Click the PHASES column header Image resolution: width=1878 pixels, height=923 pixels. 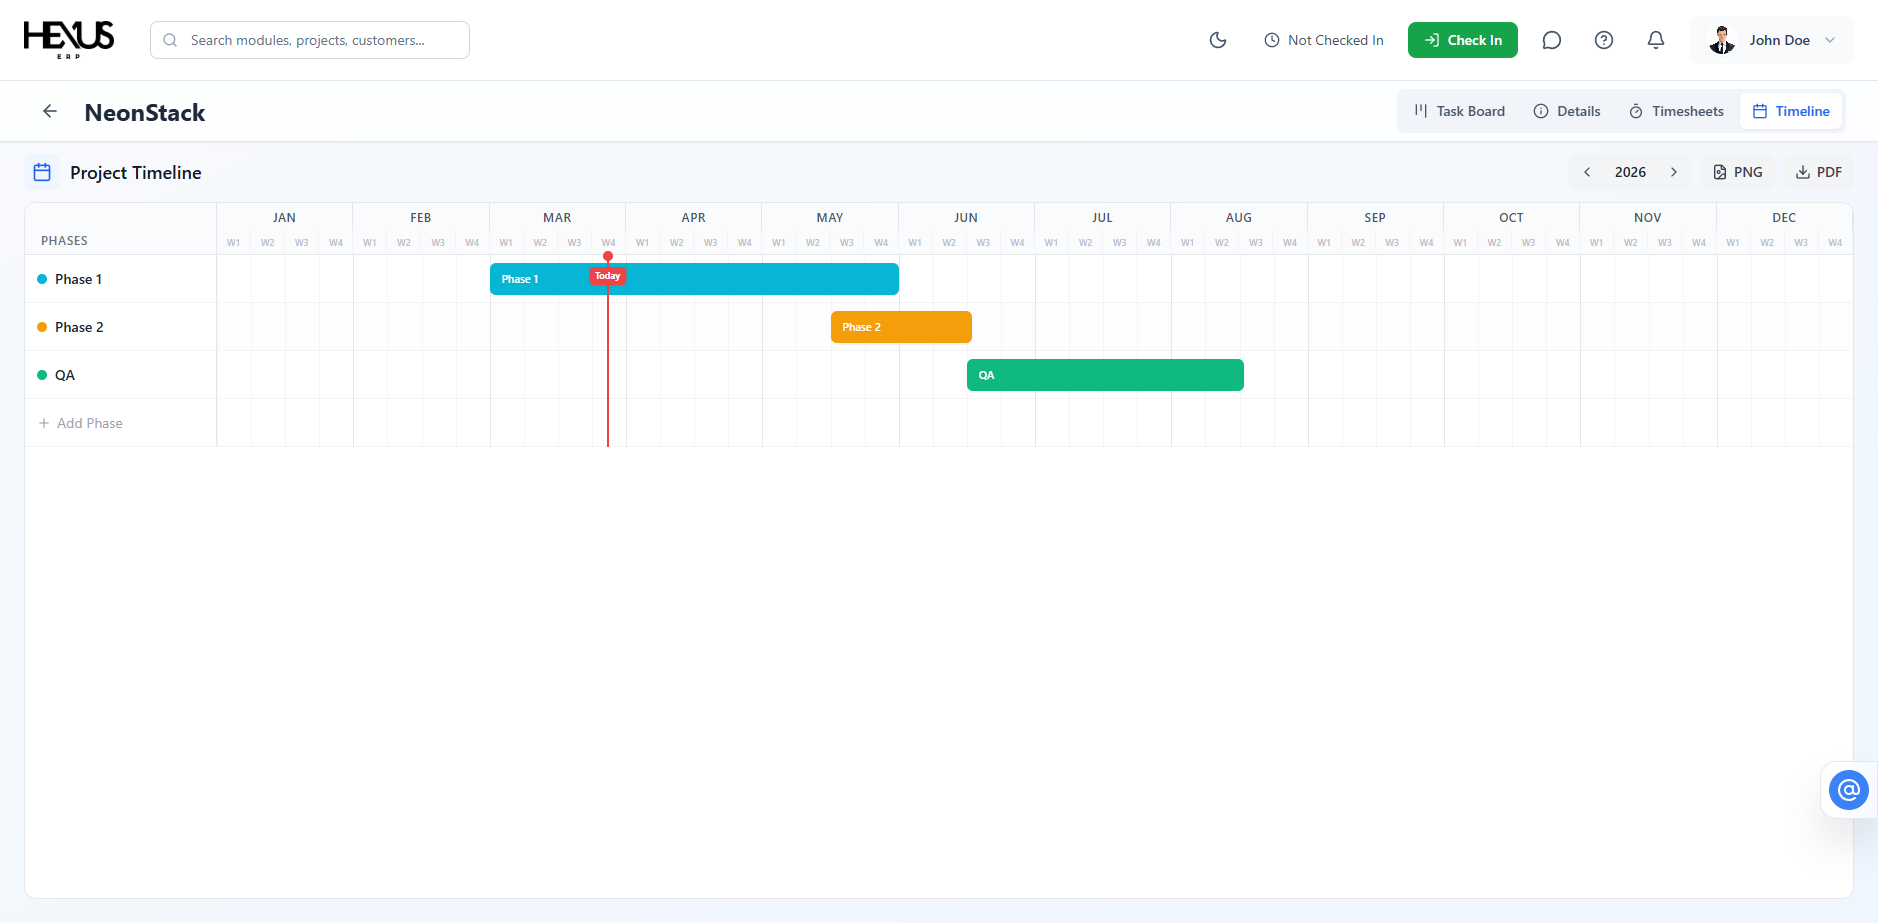pyautogui.click(x=64, y=241)
